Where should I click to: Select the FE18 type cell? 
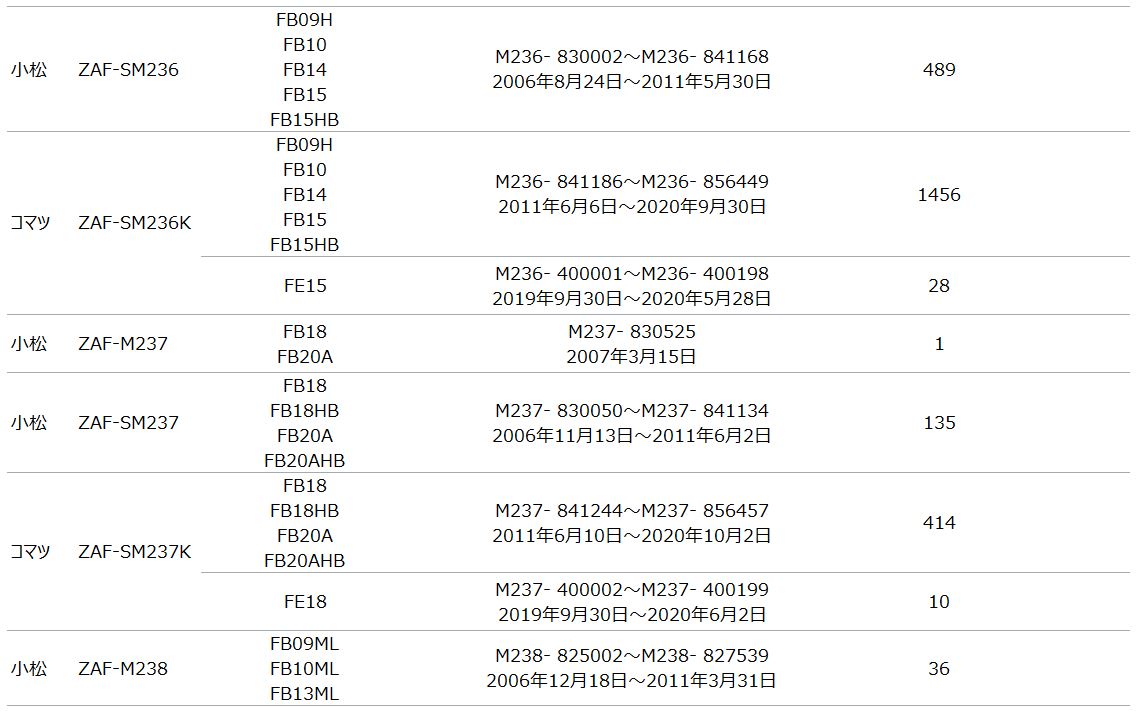pyautogui.click(x=305, y=602)
